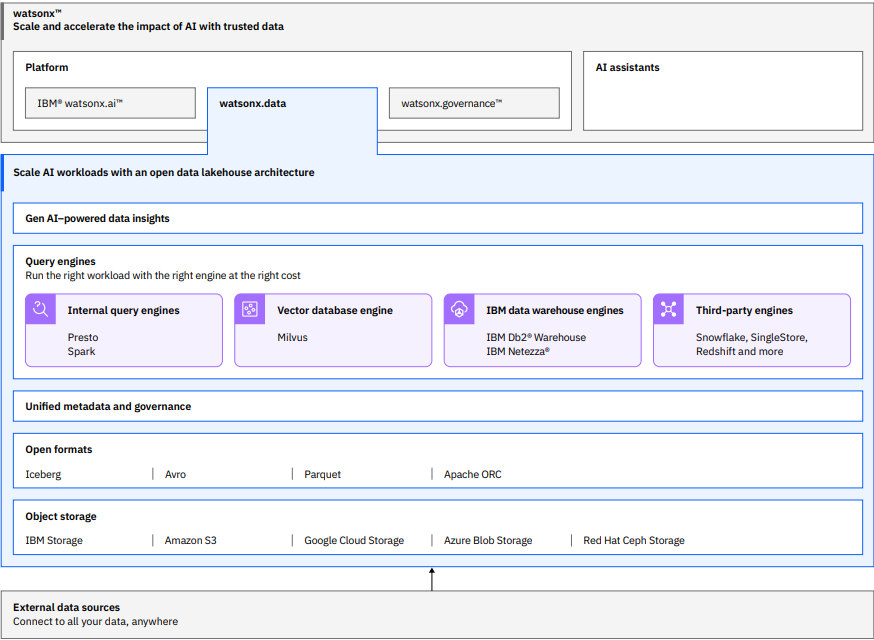
Task: Click Spark in internal query engines
Action: pyautogui.click(x=81, y=351)
